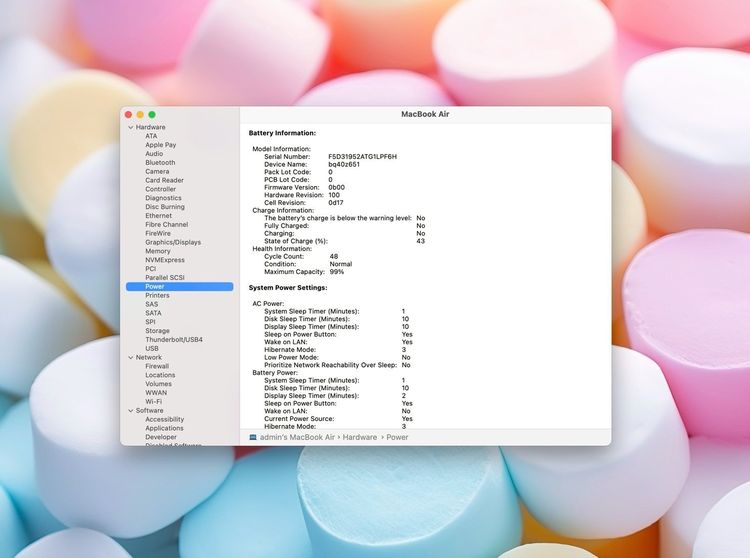The height and width of the screenshot is (558, 750).
Task: Open the SPI entry
Action: click(151, 322)
